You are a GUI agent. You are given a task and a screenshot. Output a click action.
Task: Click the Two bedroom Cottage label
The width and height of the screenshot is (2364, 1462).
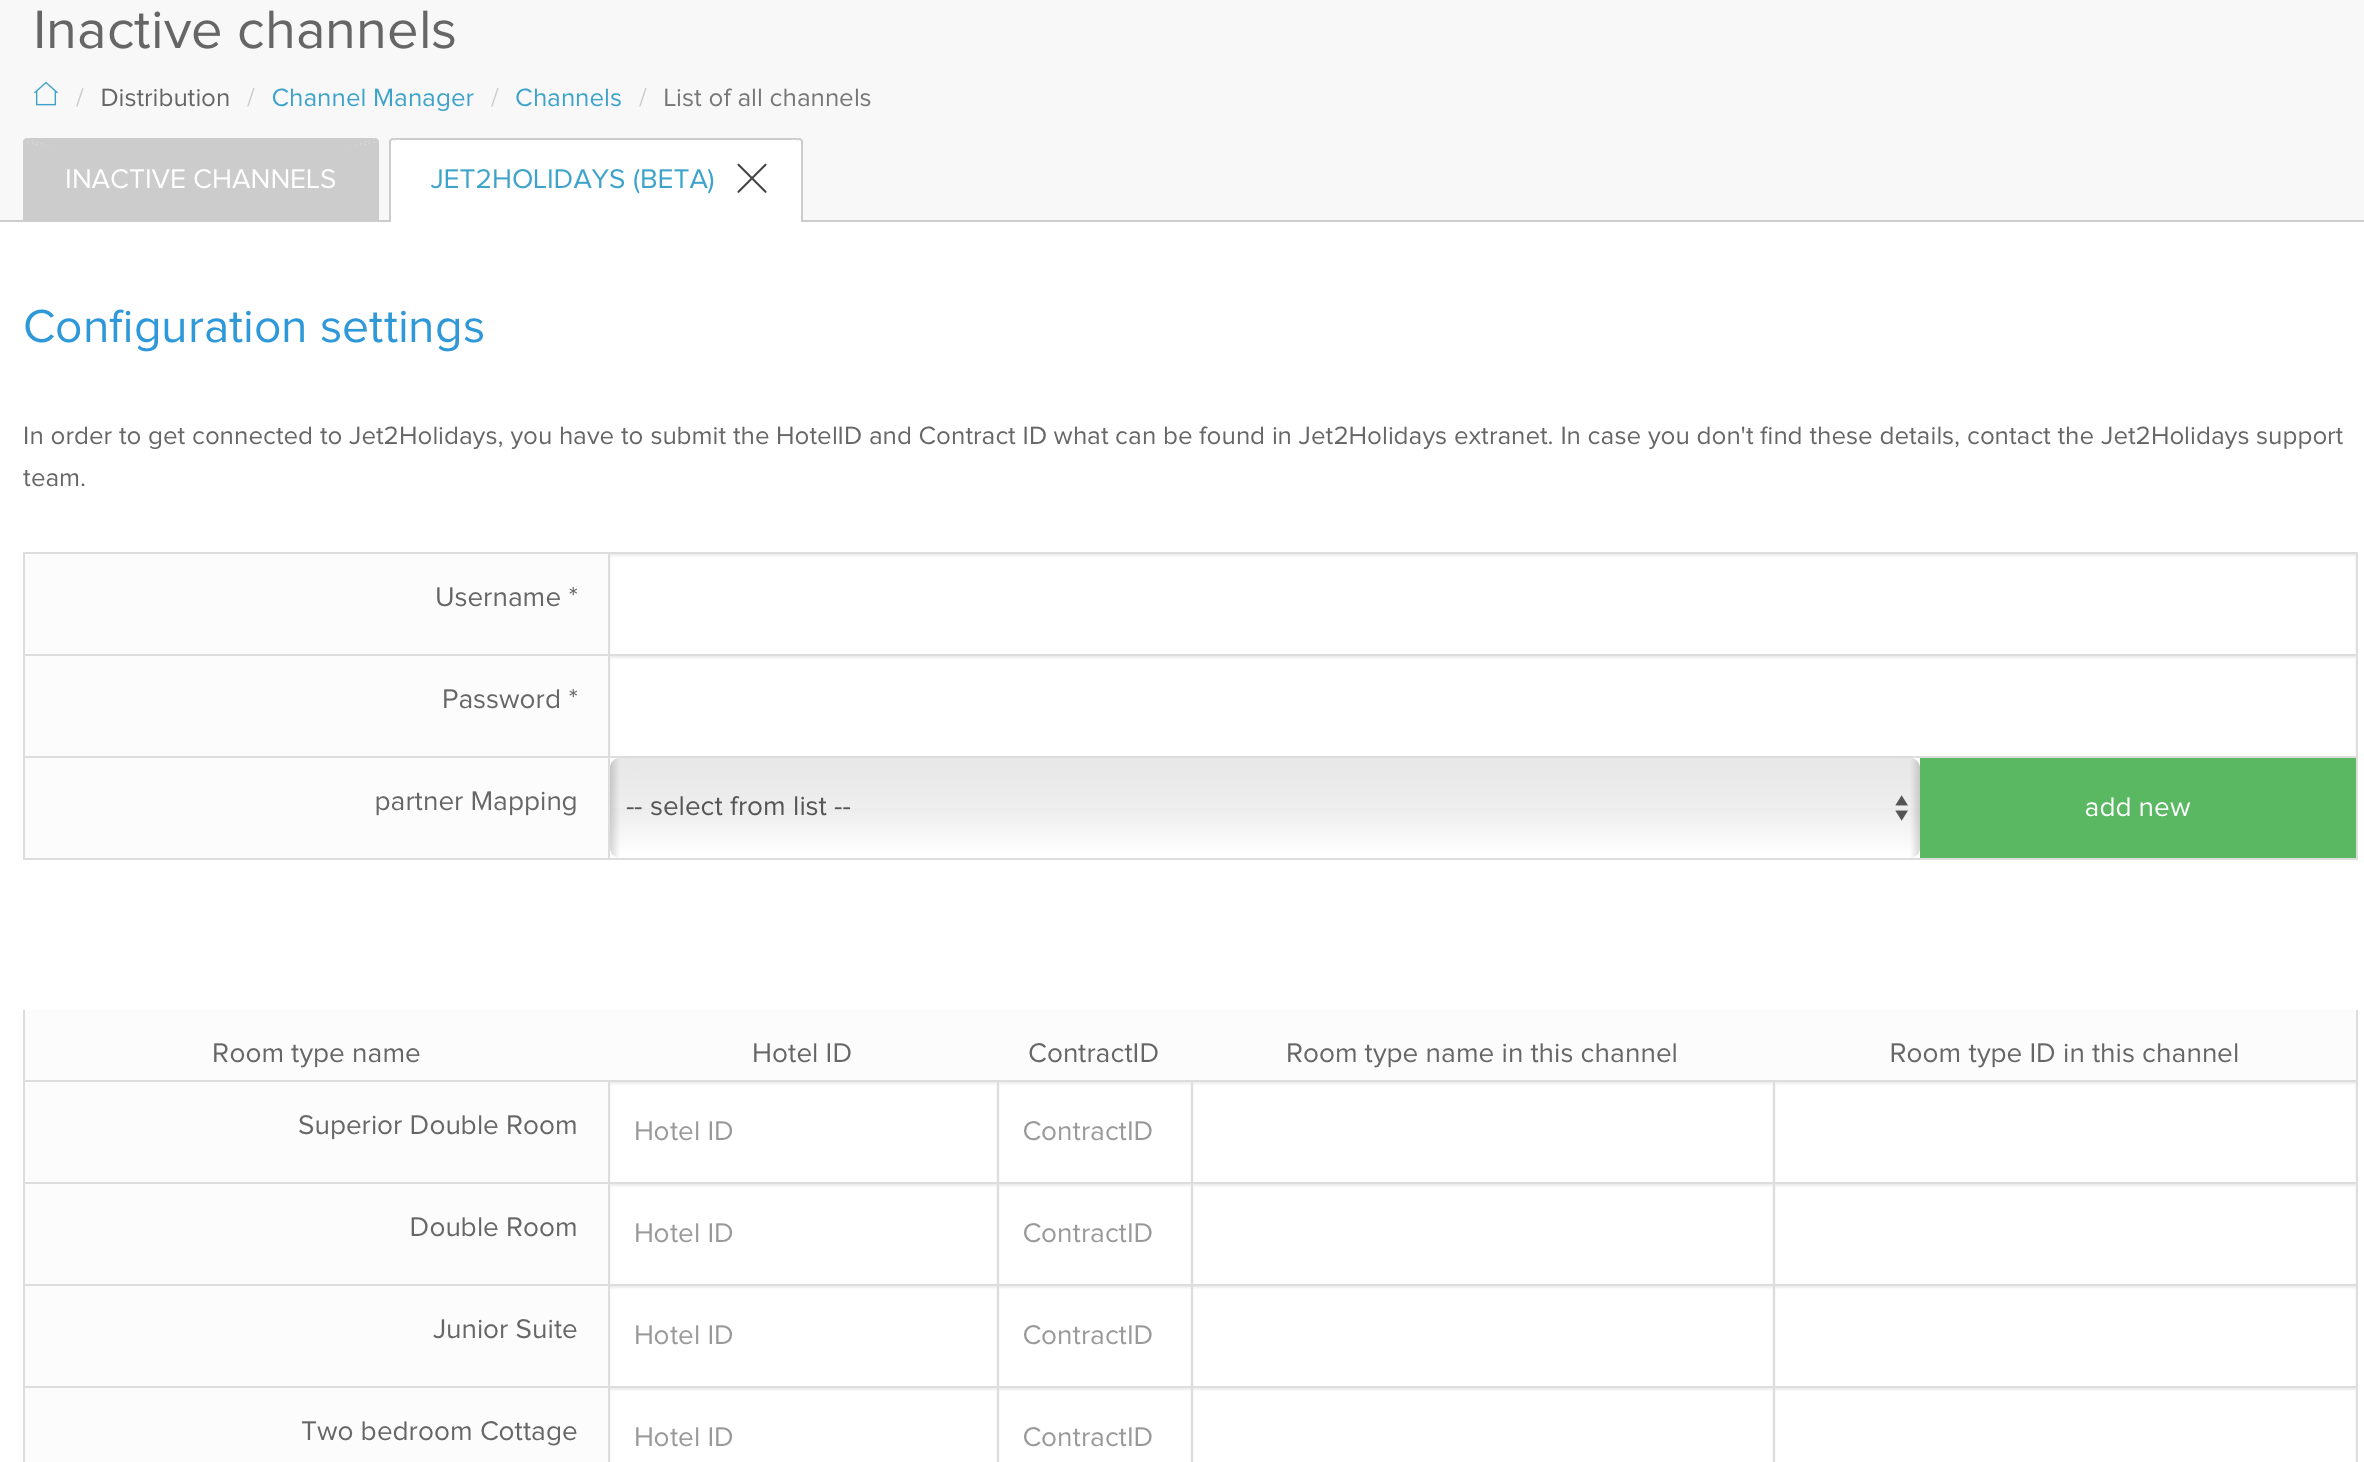click(439, 1431)
